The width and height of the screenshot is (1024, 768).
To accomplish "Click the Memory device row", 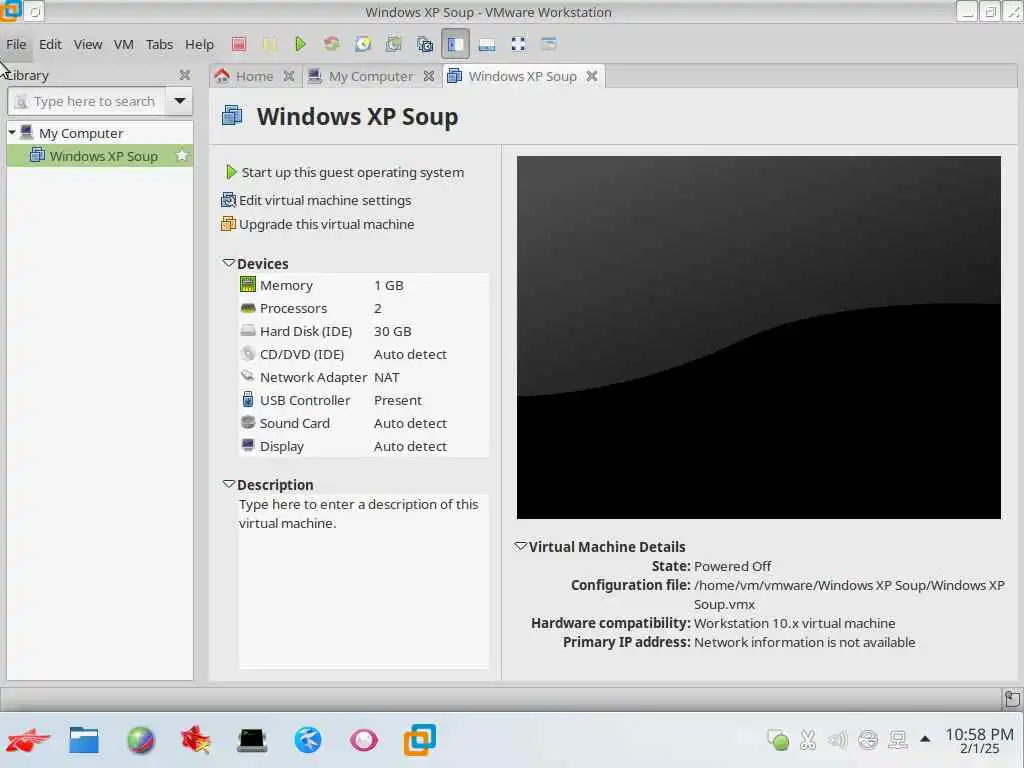I will 364,285.
